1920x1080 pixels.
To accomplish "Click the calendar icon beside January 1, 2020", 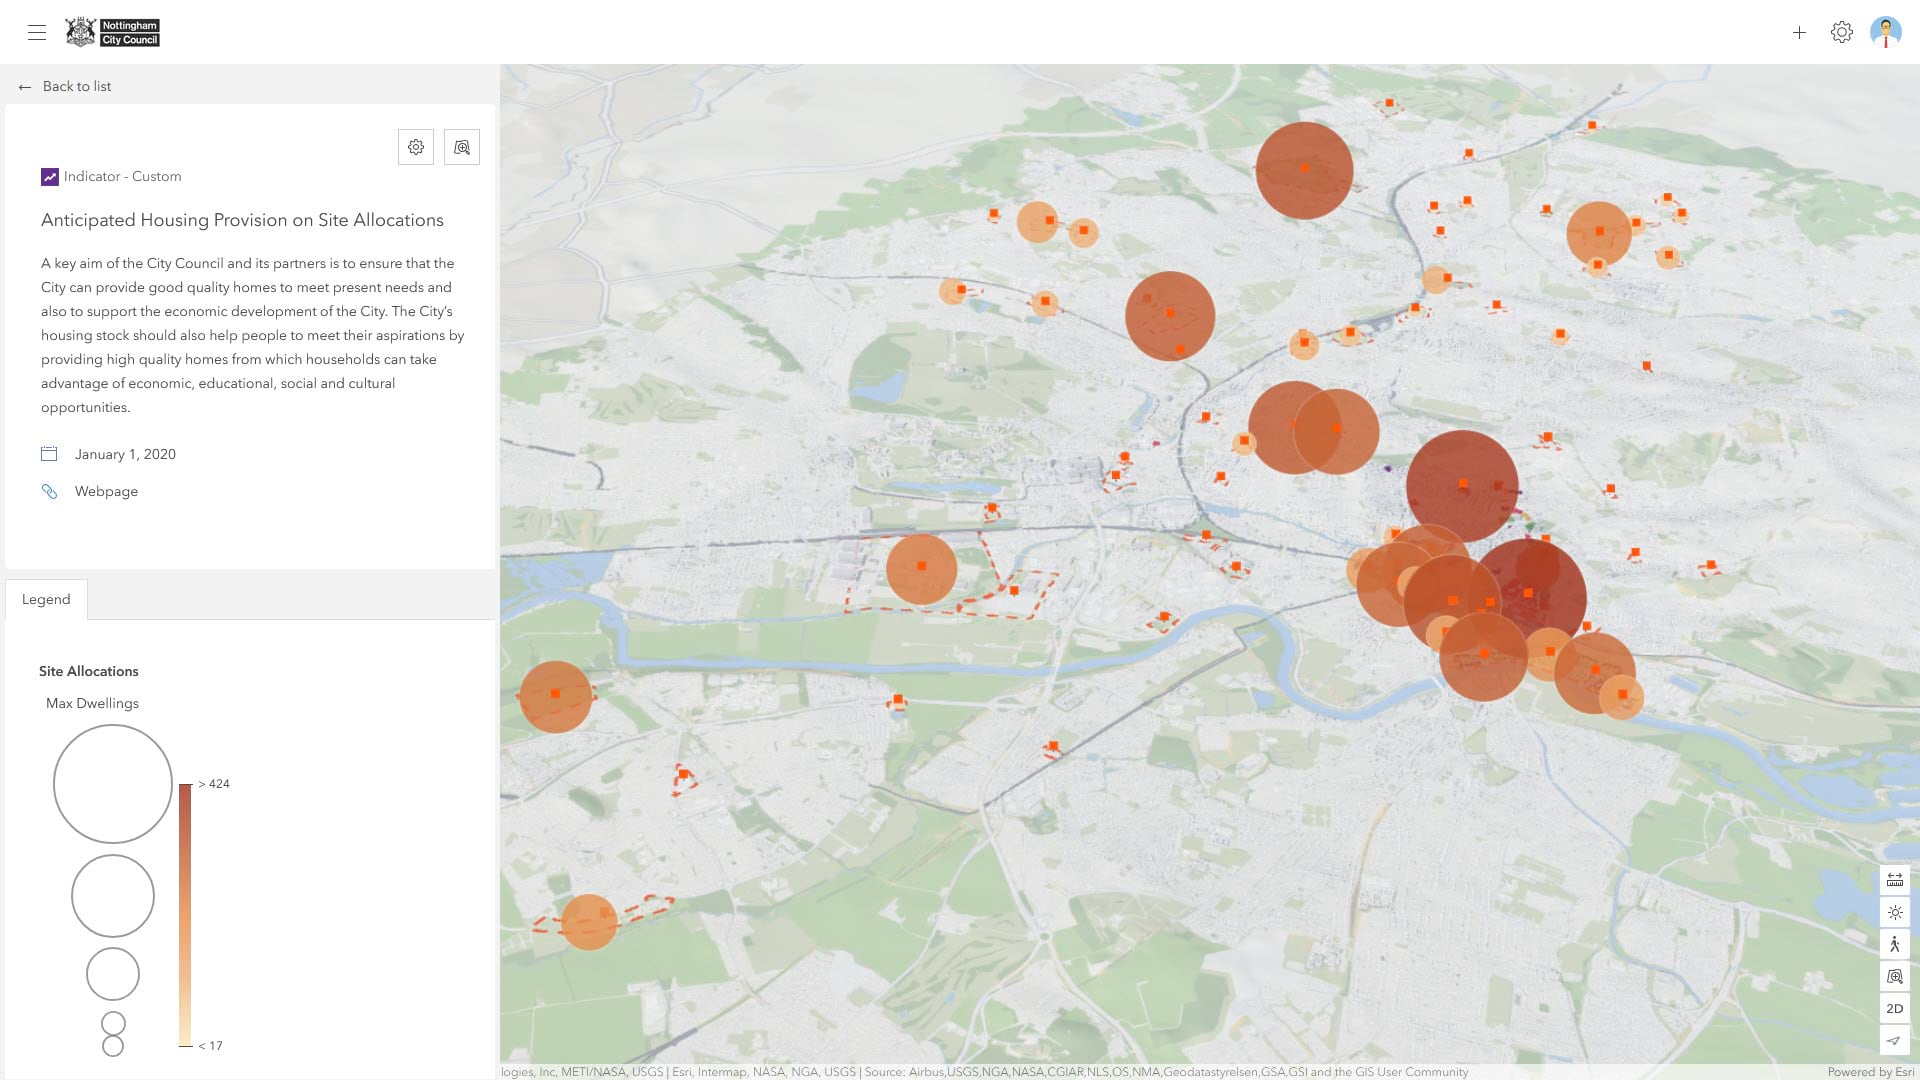I will 49,453.
